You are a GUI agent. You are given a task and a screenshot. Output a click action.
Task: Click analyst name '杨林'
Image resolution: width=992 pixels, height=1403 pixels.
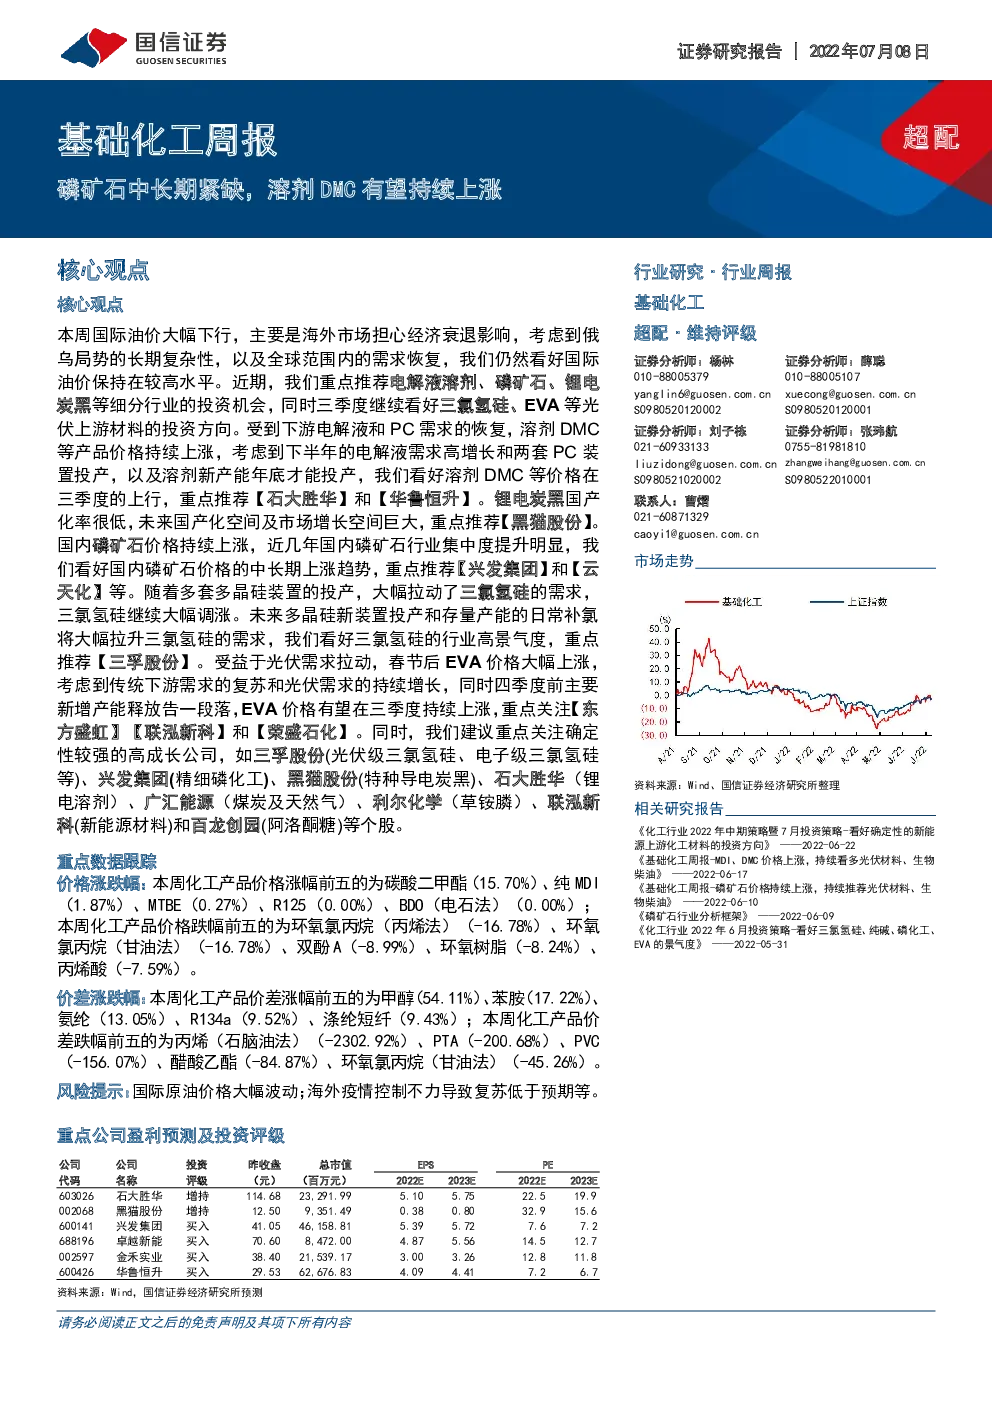point(722,361)
